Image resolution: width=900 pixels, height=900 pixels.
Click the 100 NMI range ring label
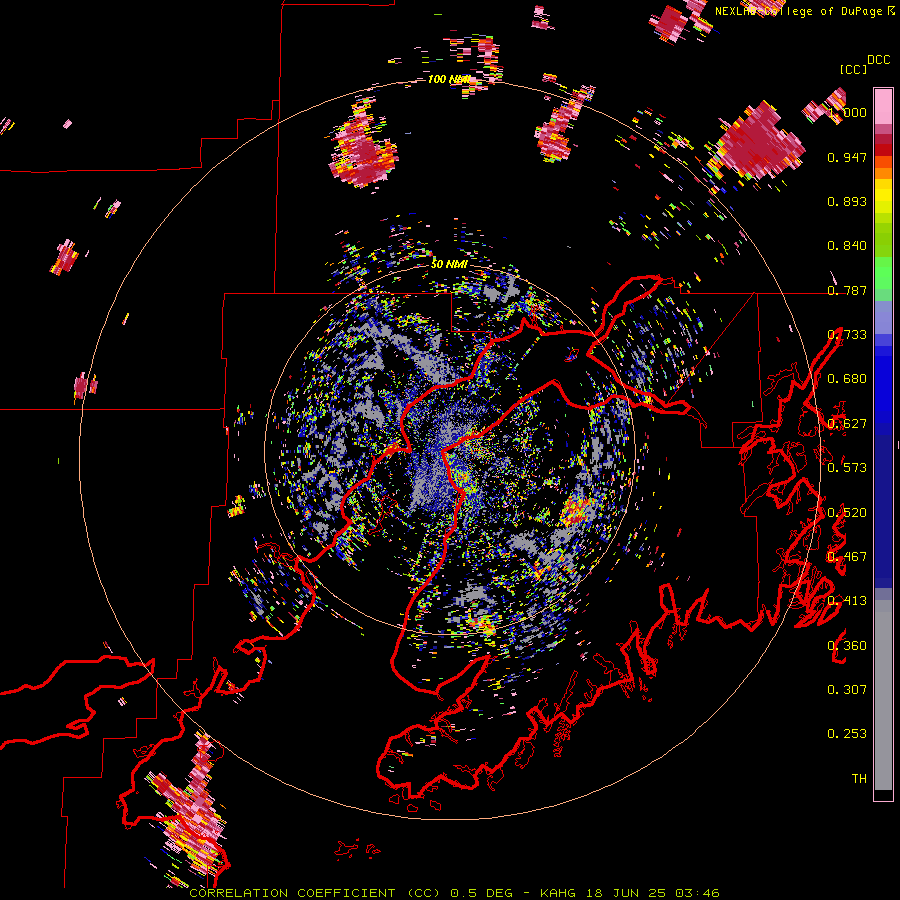click(448, 79)
